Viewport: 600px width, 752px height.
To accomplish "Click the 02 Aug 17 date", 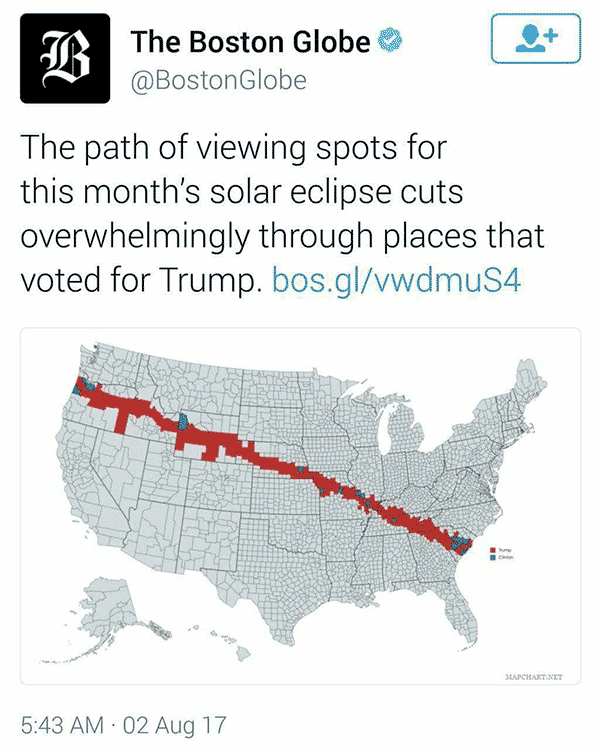I will (x=174, y=725).
